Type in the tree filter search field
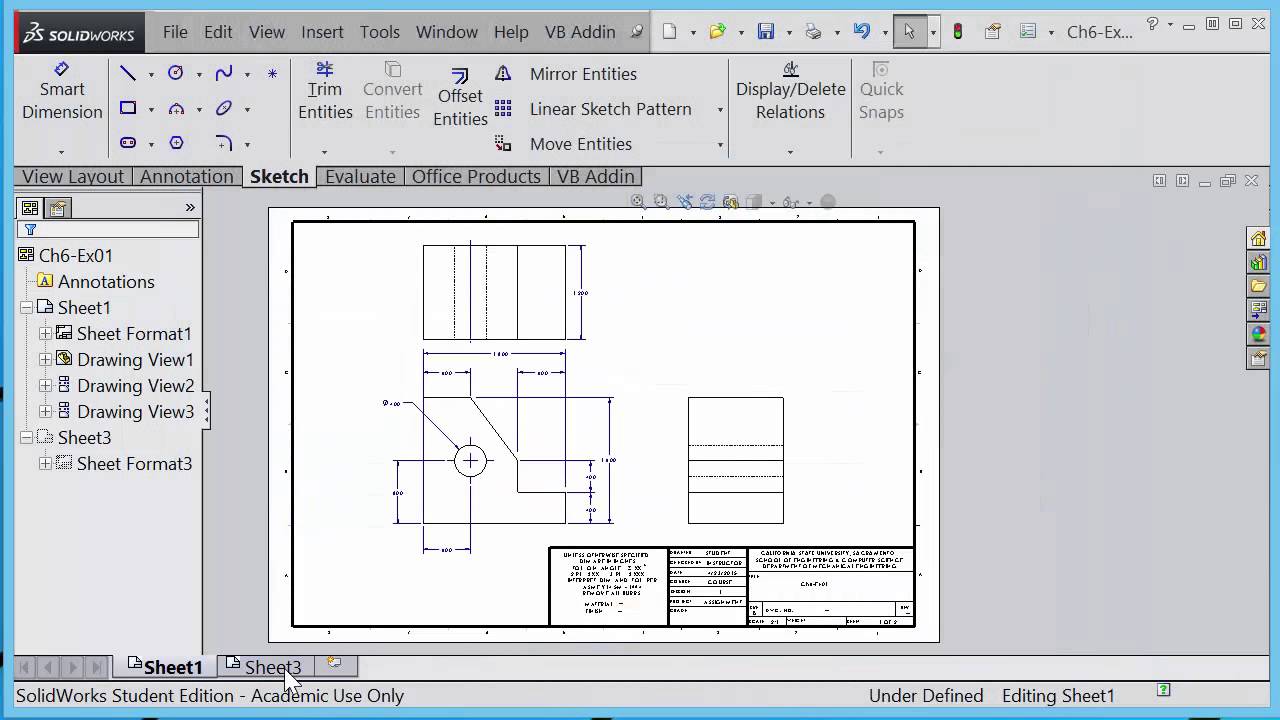 [110, 229]
